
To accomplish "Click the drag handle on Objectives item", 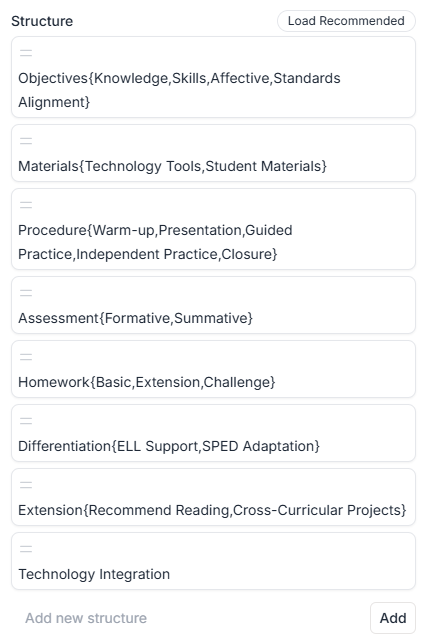I will coord(26,53).
